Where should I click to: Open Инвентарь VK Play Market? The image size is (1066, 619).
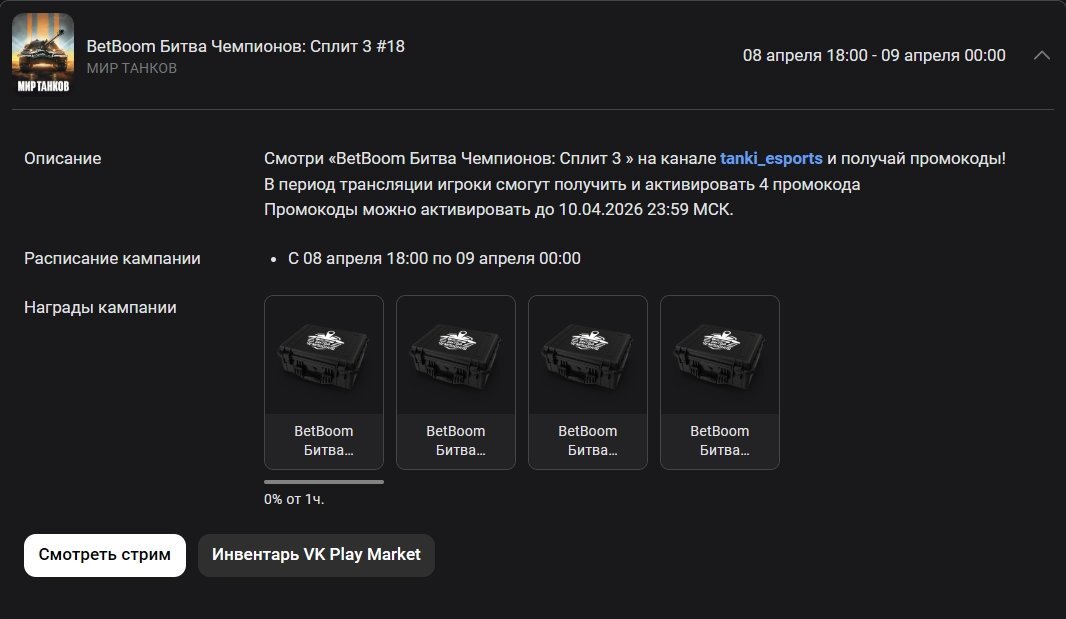pos(316,554)
